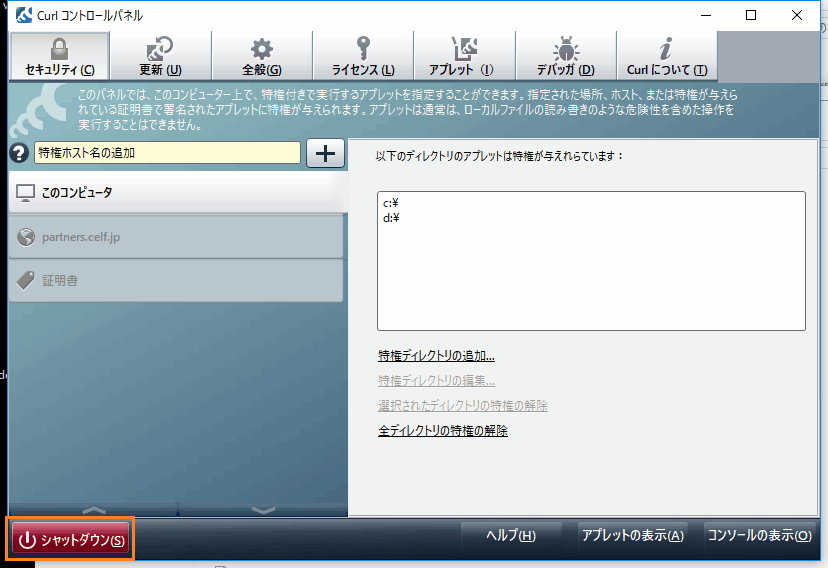The image size is (828, 568).
Task: Click 選択されたディレクトリの特権の解除 link
Action: [463, 405]
